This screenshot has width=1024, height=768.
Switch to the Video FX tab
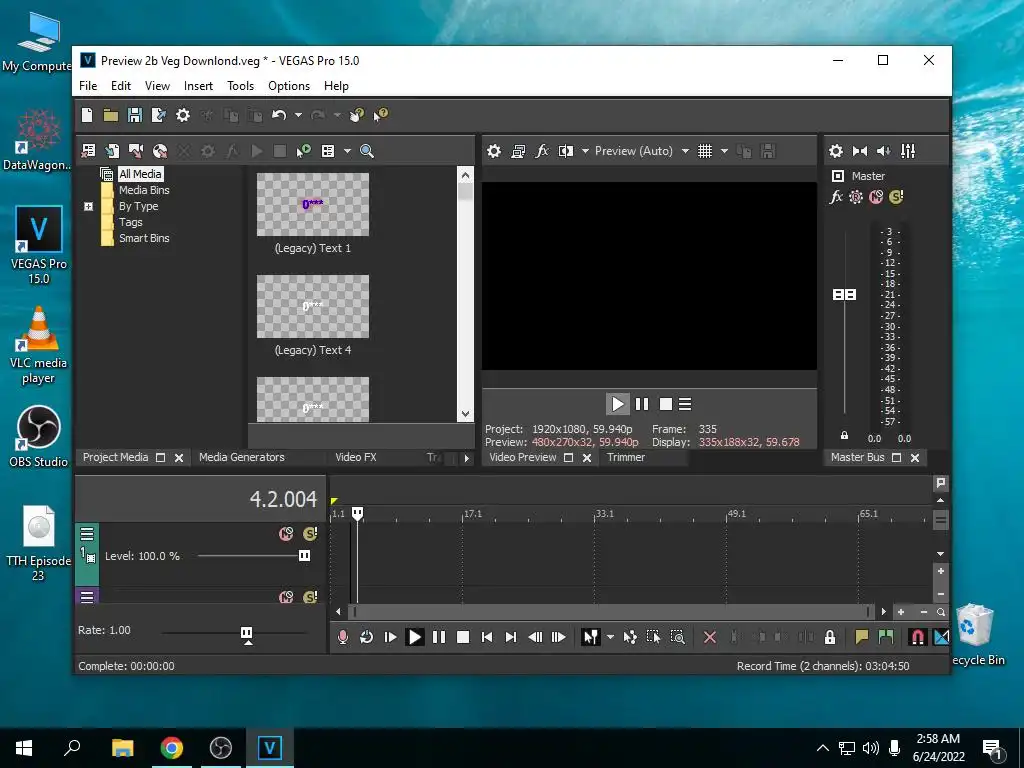pos(356,457)
